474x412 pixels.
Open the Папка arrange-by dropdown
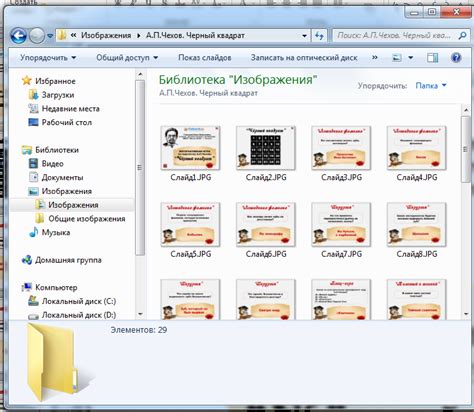[x=431, y=86]
